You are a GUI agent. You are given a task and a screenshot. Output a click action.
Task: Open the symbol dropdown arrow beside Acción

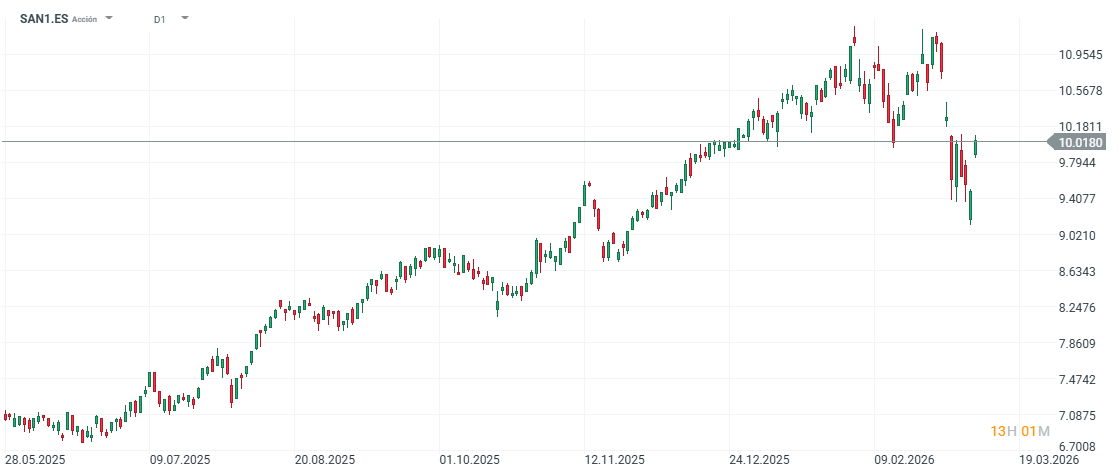[109, 19]
